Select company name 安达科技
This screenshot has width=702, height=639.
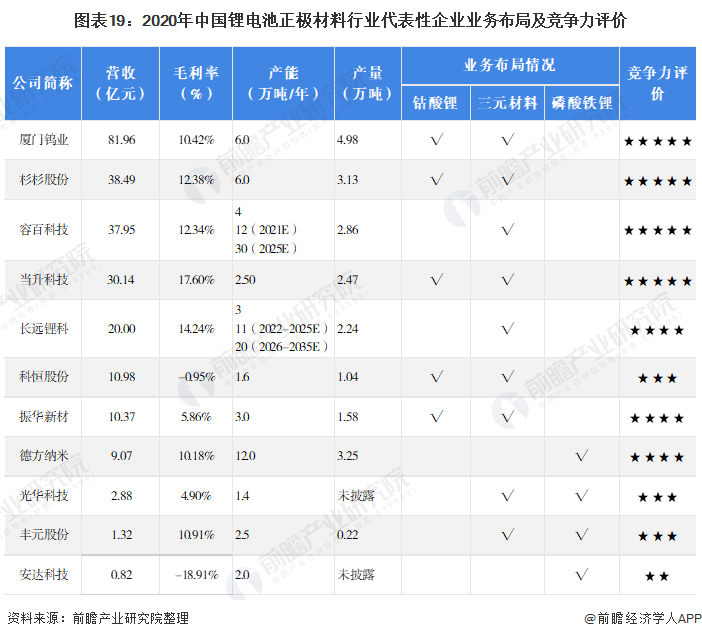click(43, 575)
